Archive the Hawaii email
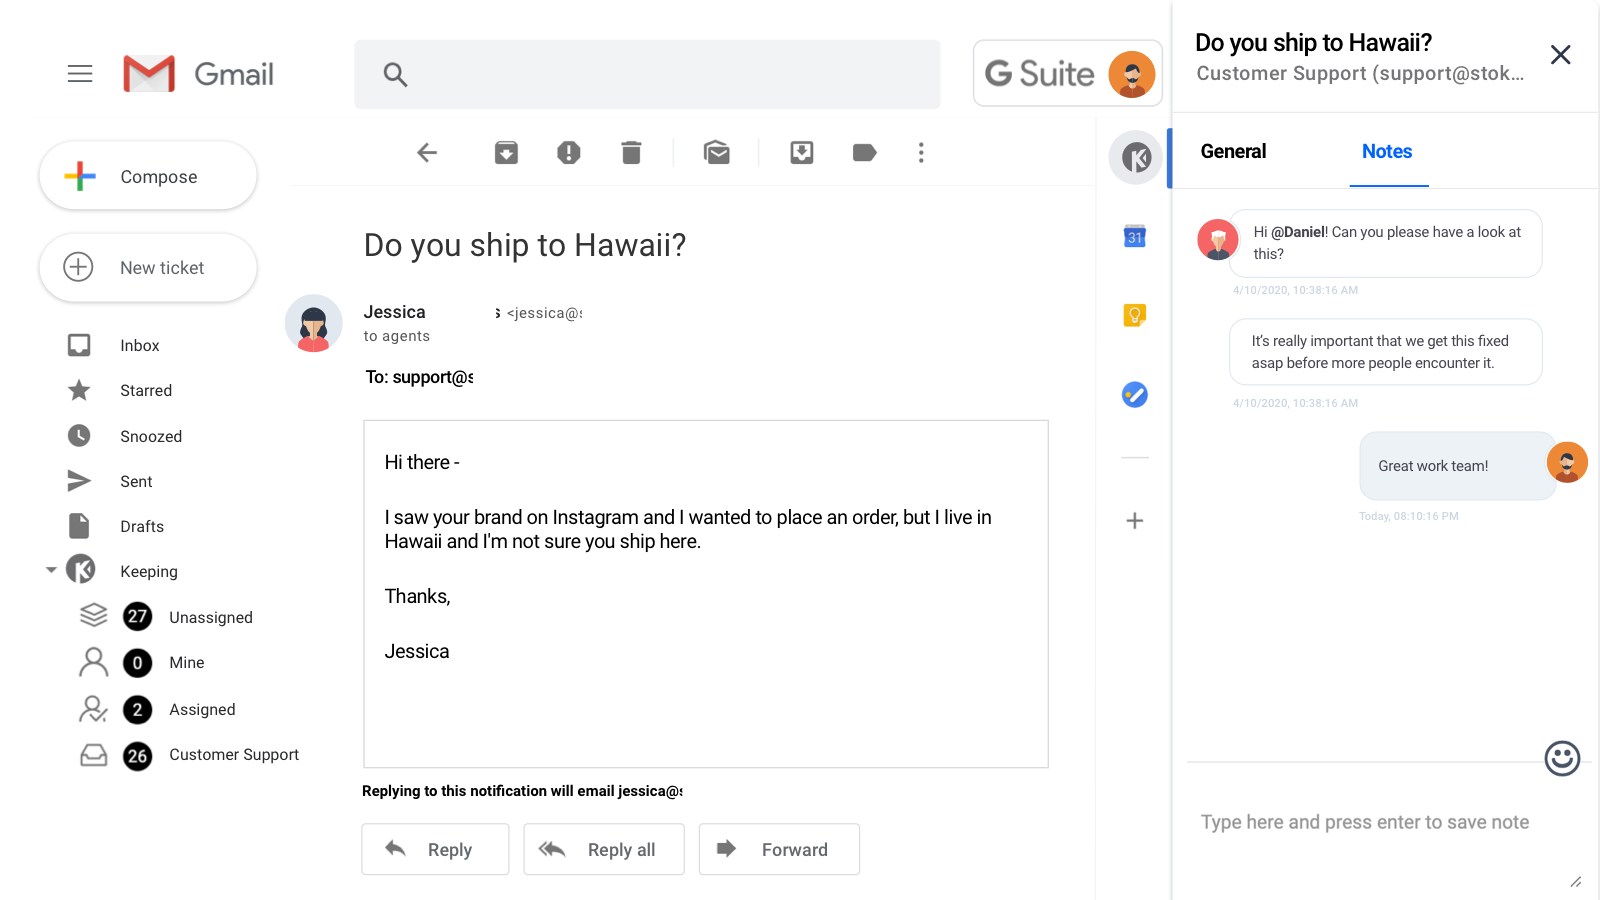Viewport: 1600px width, 900px height. tap(506, 152)
